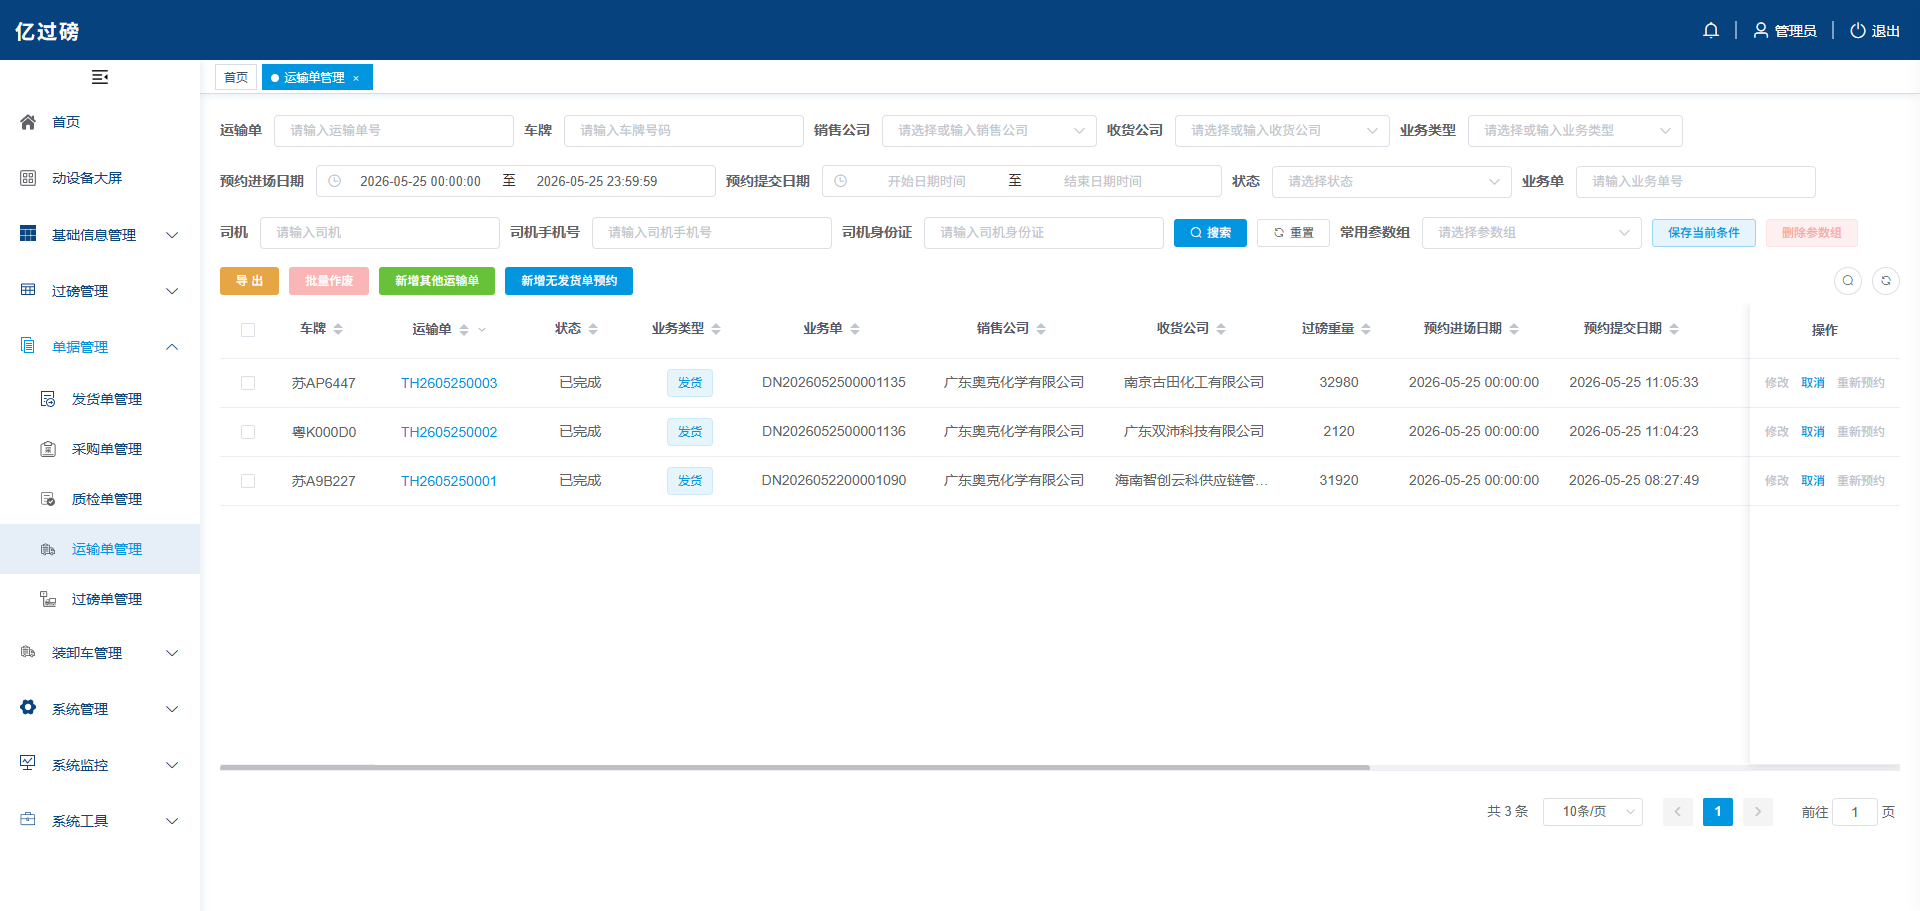Image resolution: width=1920 pixels, height=911 pixels.
Task: Expand the 装卸车管理 sidebar menu
Action: (x=100, y=653)
